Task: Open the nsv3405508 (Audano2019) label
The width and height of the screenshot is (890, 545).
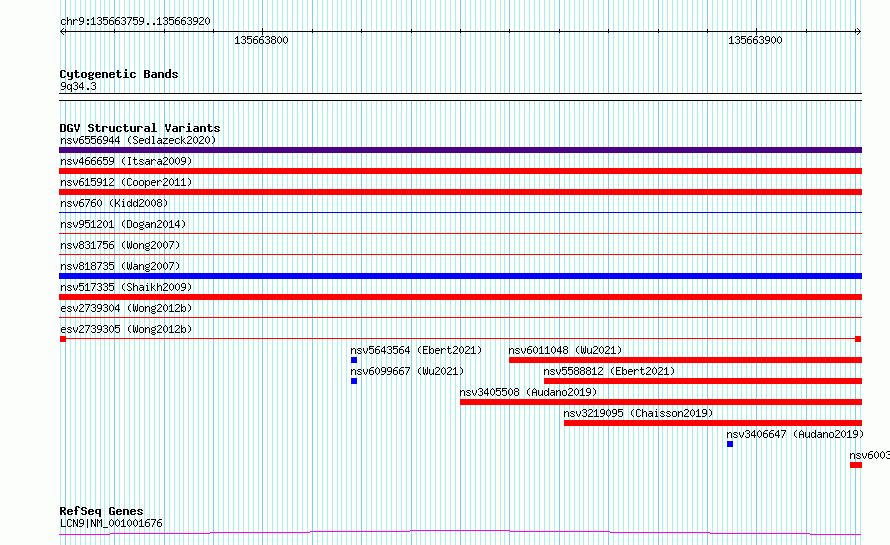Action: coord(528,392)
